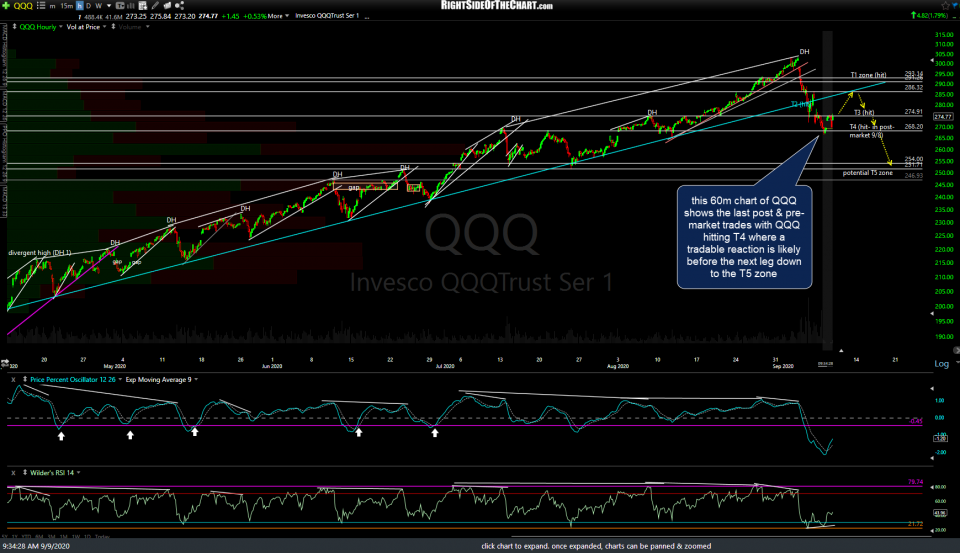The width and height of the screenshot is (960, 553).
Task: Click the 'click chart to expand' caption
Action: pyautogui.click(x=596, y=546)
